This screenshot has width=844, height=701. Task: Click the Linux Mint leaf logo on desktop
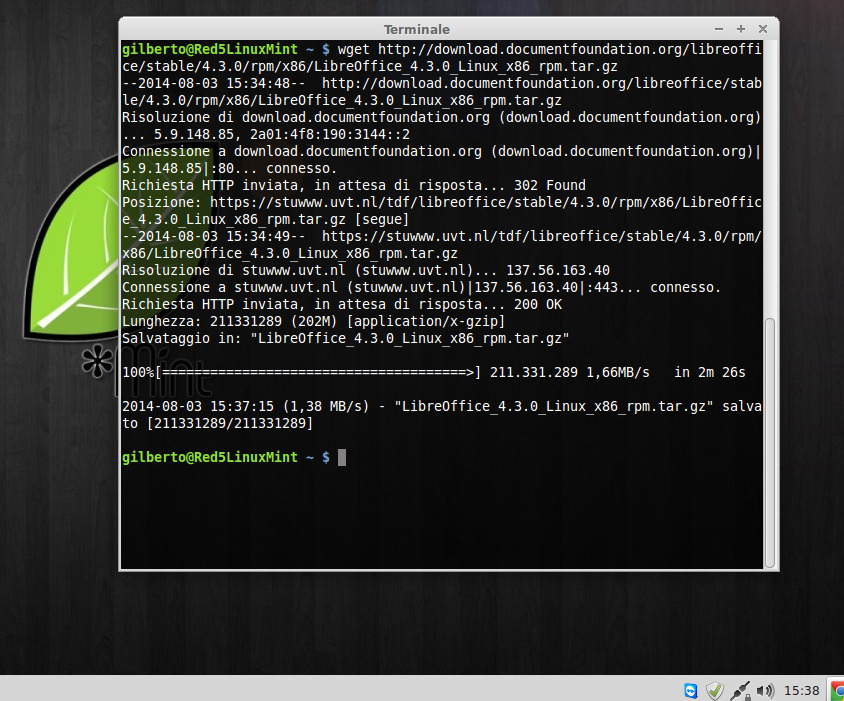coord(75,248)
